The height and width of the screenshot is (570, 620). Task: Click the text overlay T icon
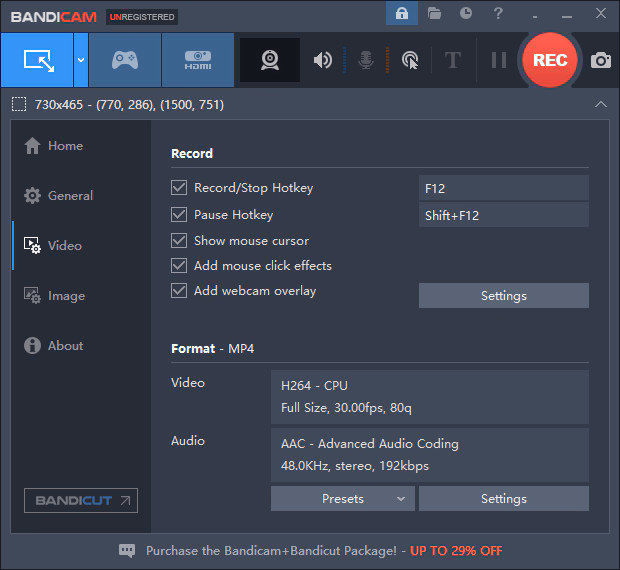click(453, 60)
